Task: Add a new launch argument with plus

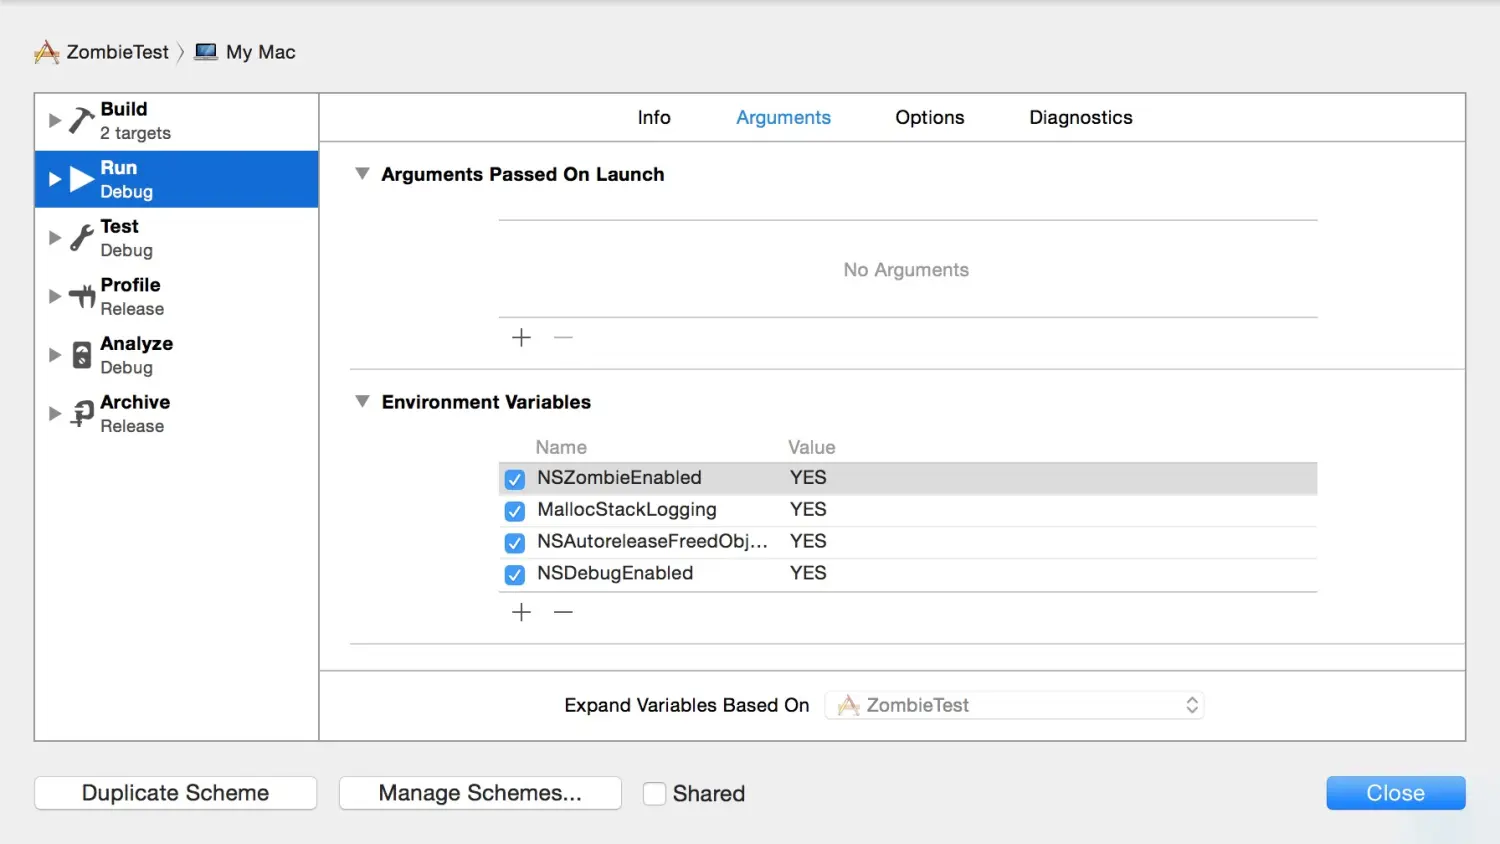Action: 521,338
